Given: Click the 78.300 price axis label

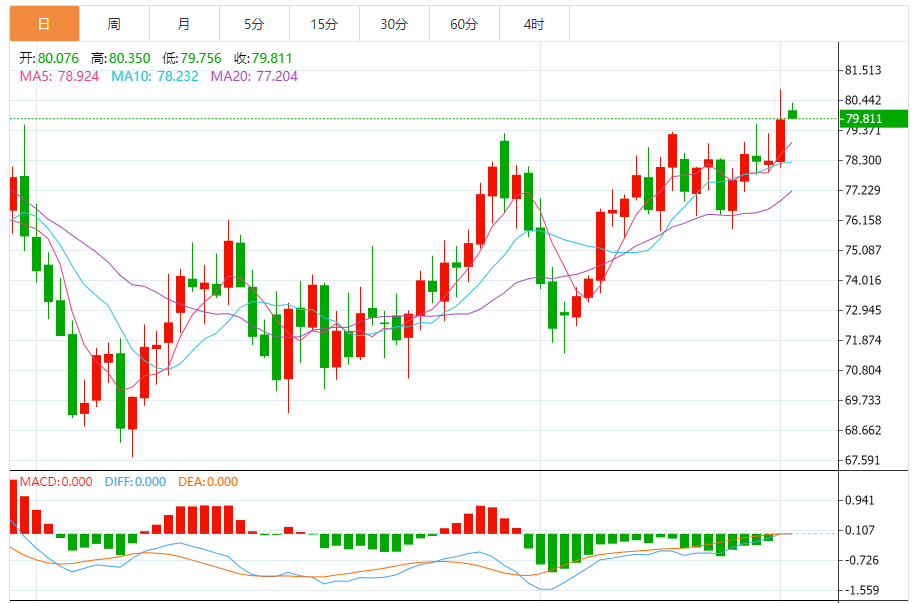Looking at the screenshot, I should (863, 160).
